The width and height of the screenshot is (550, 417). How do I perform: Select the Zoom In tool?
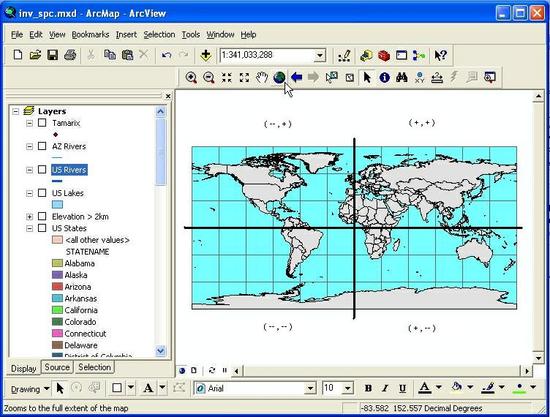191,77
